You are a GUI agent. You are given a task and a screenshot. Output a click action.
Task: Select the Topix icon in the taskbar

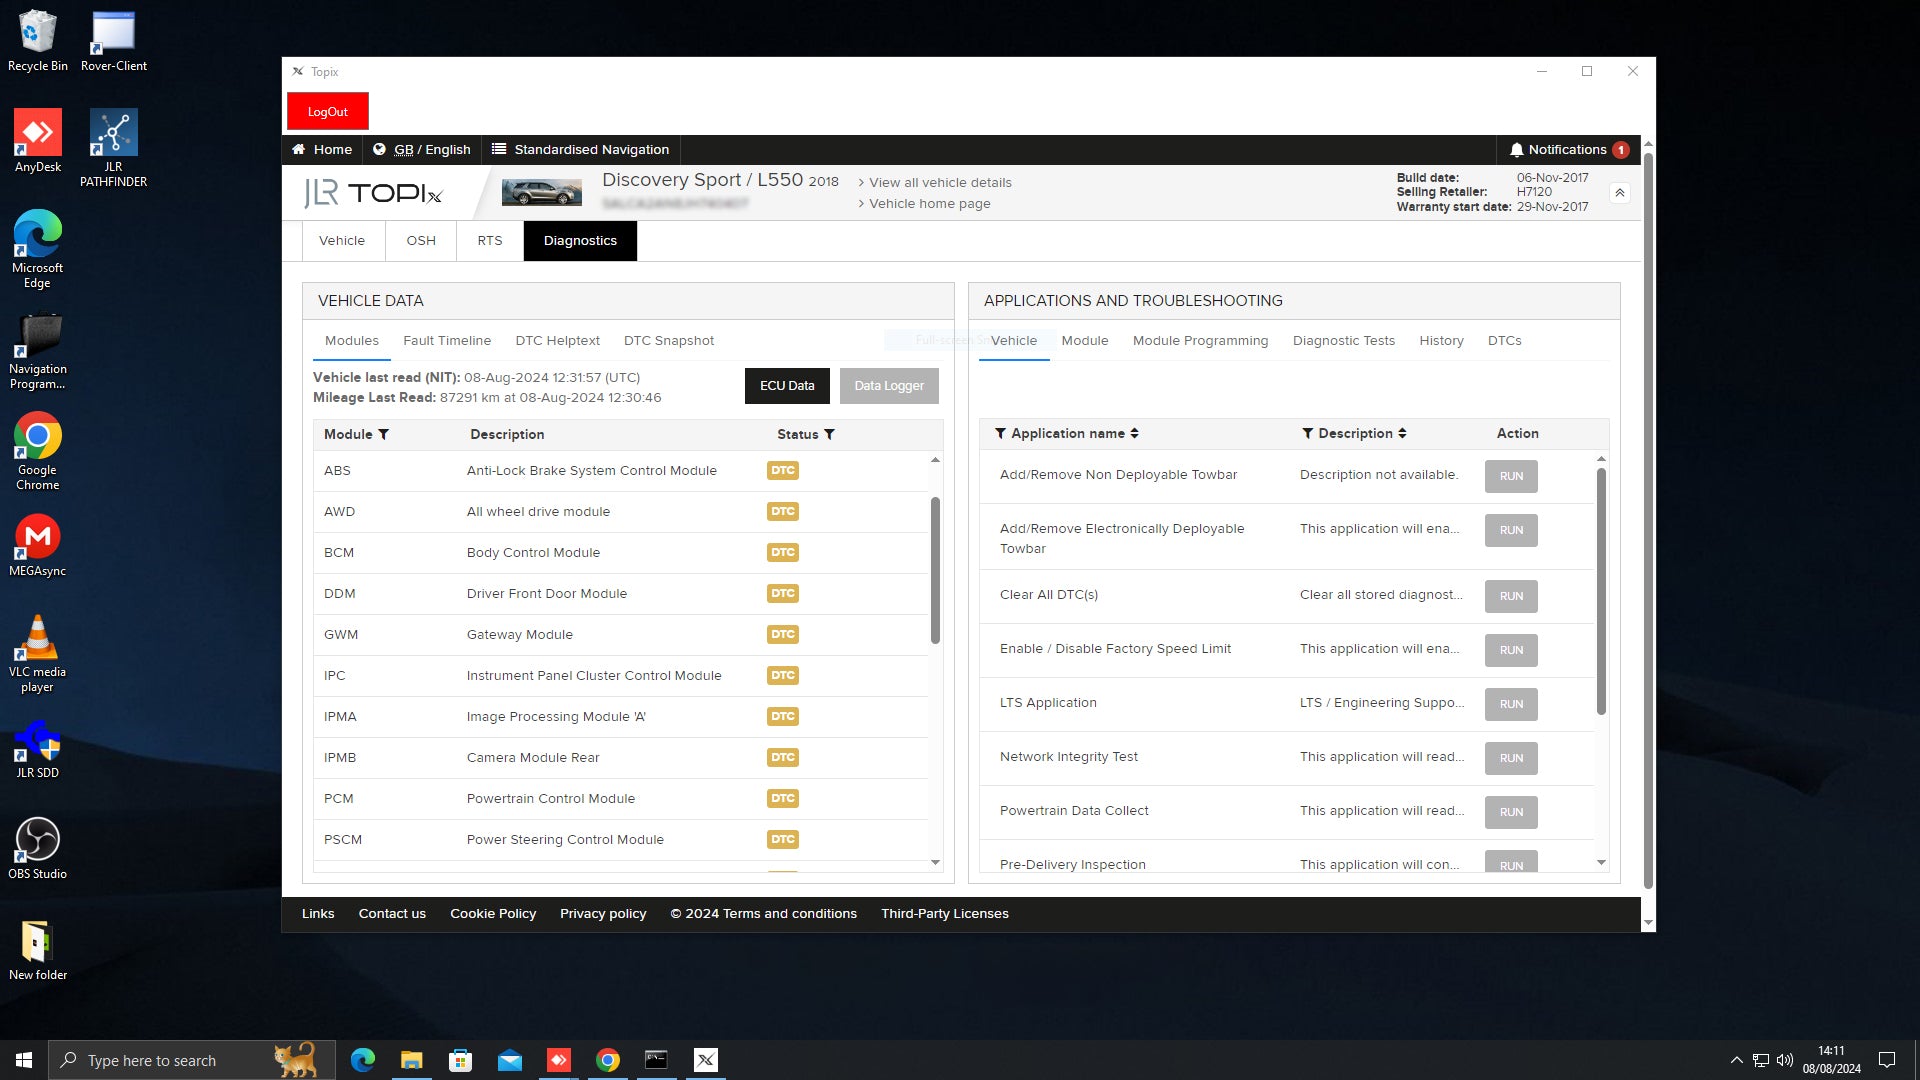coord(706,1059)
